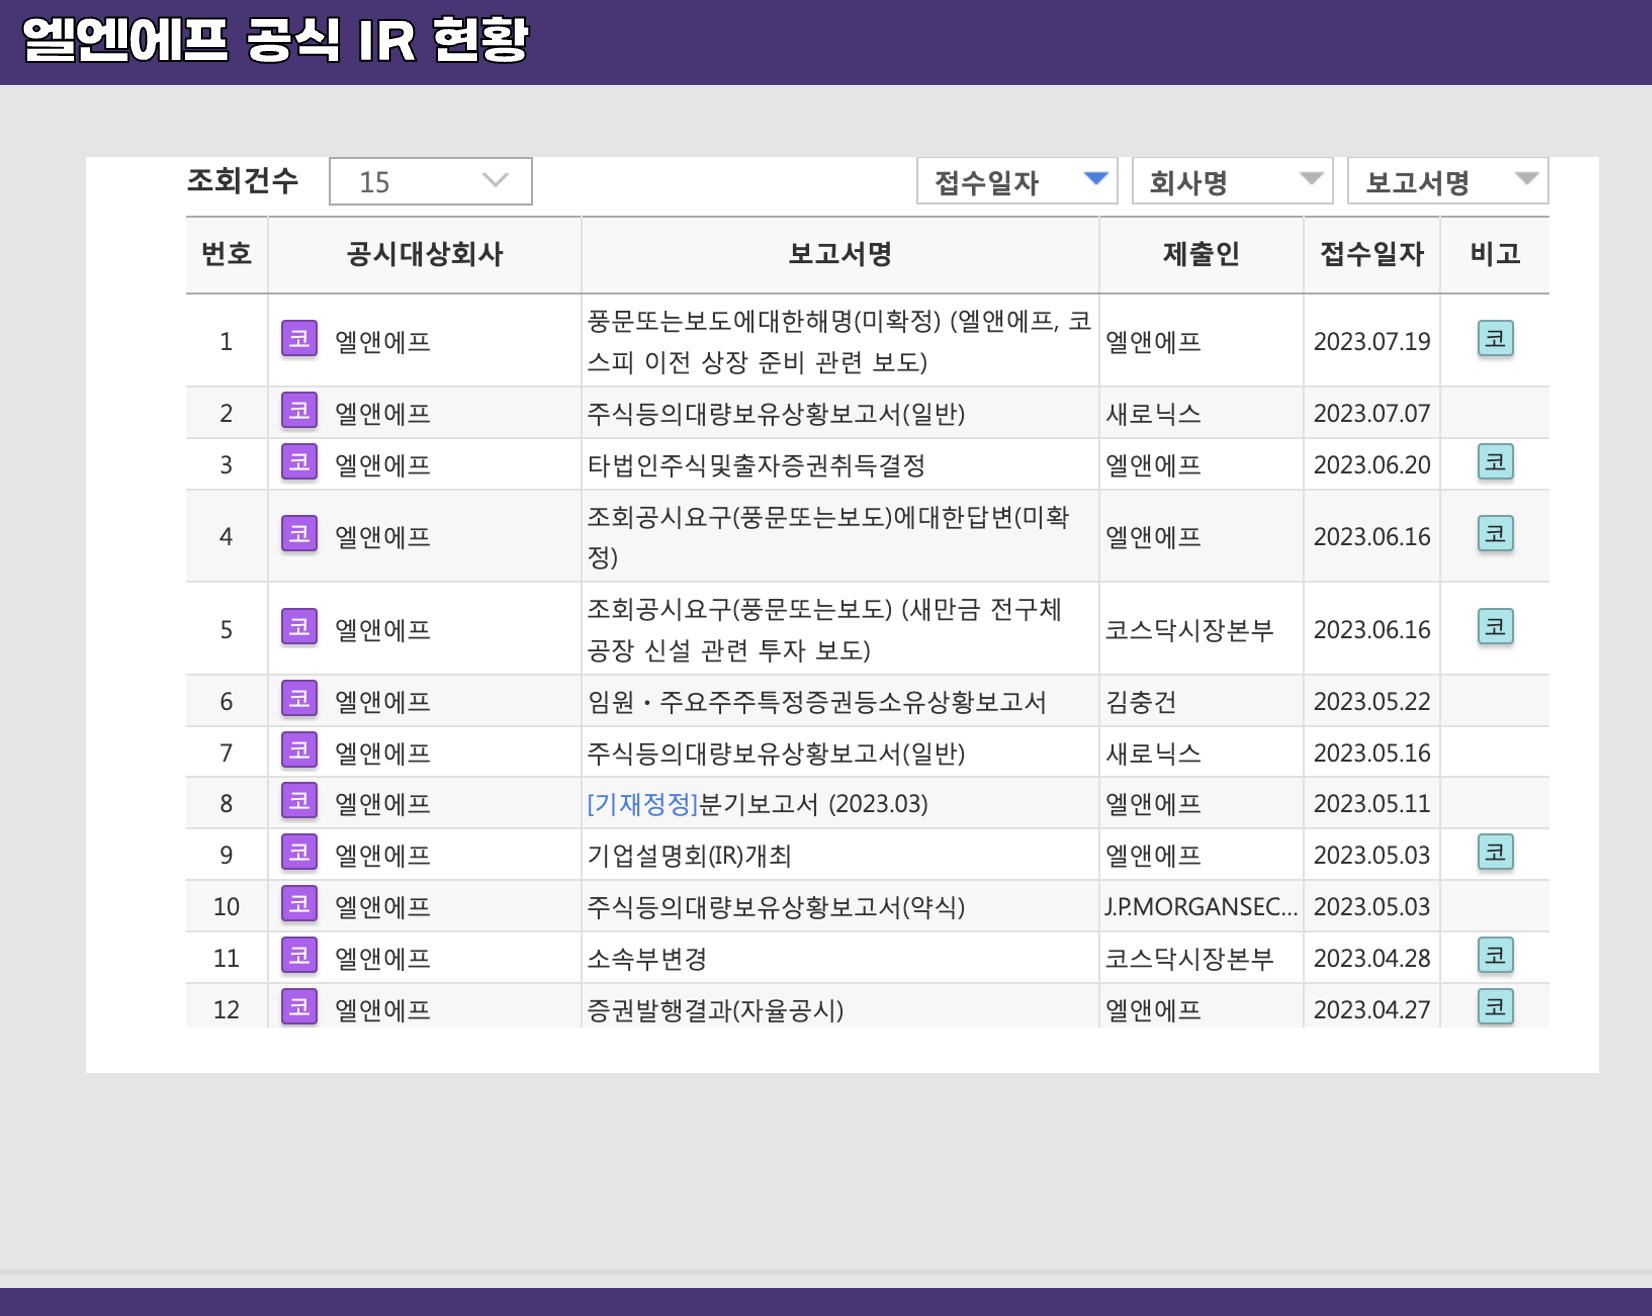Click 엘앤에프 company name in row 6
Image resolution: width=1652 pixels, height=1316 pixels.
coord(383,702)
